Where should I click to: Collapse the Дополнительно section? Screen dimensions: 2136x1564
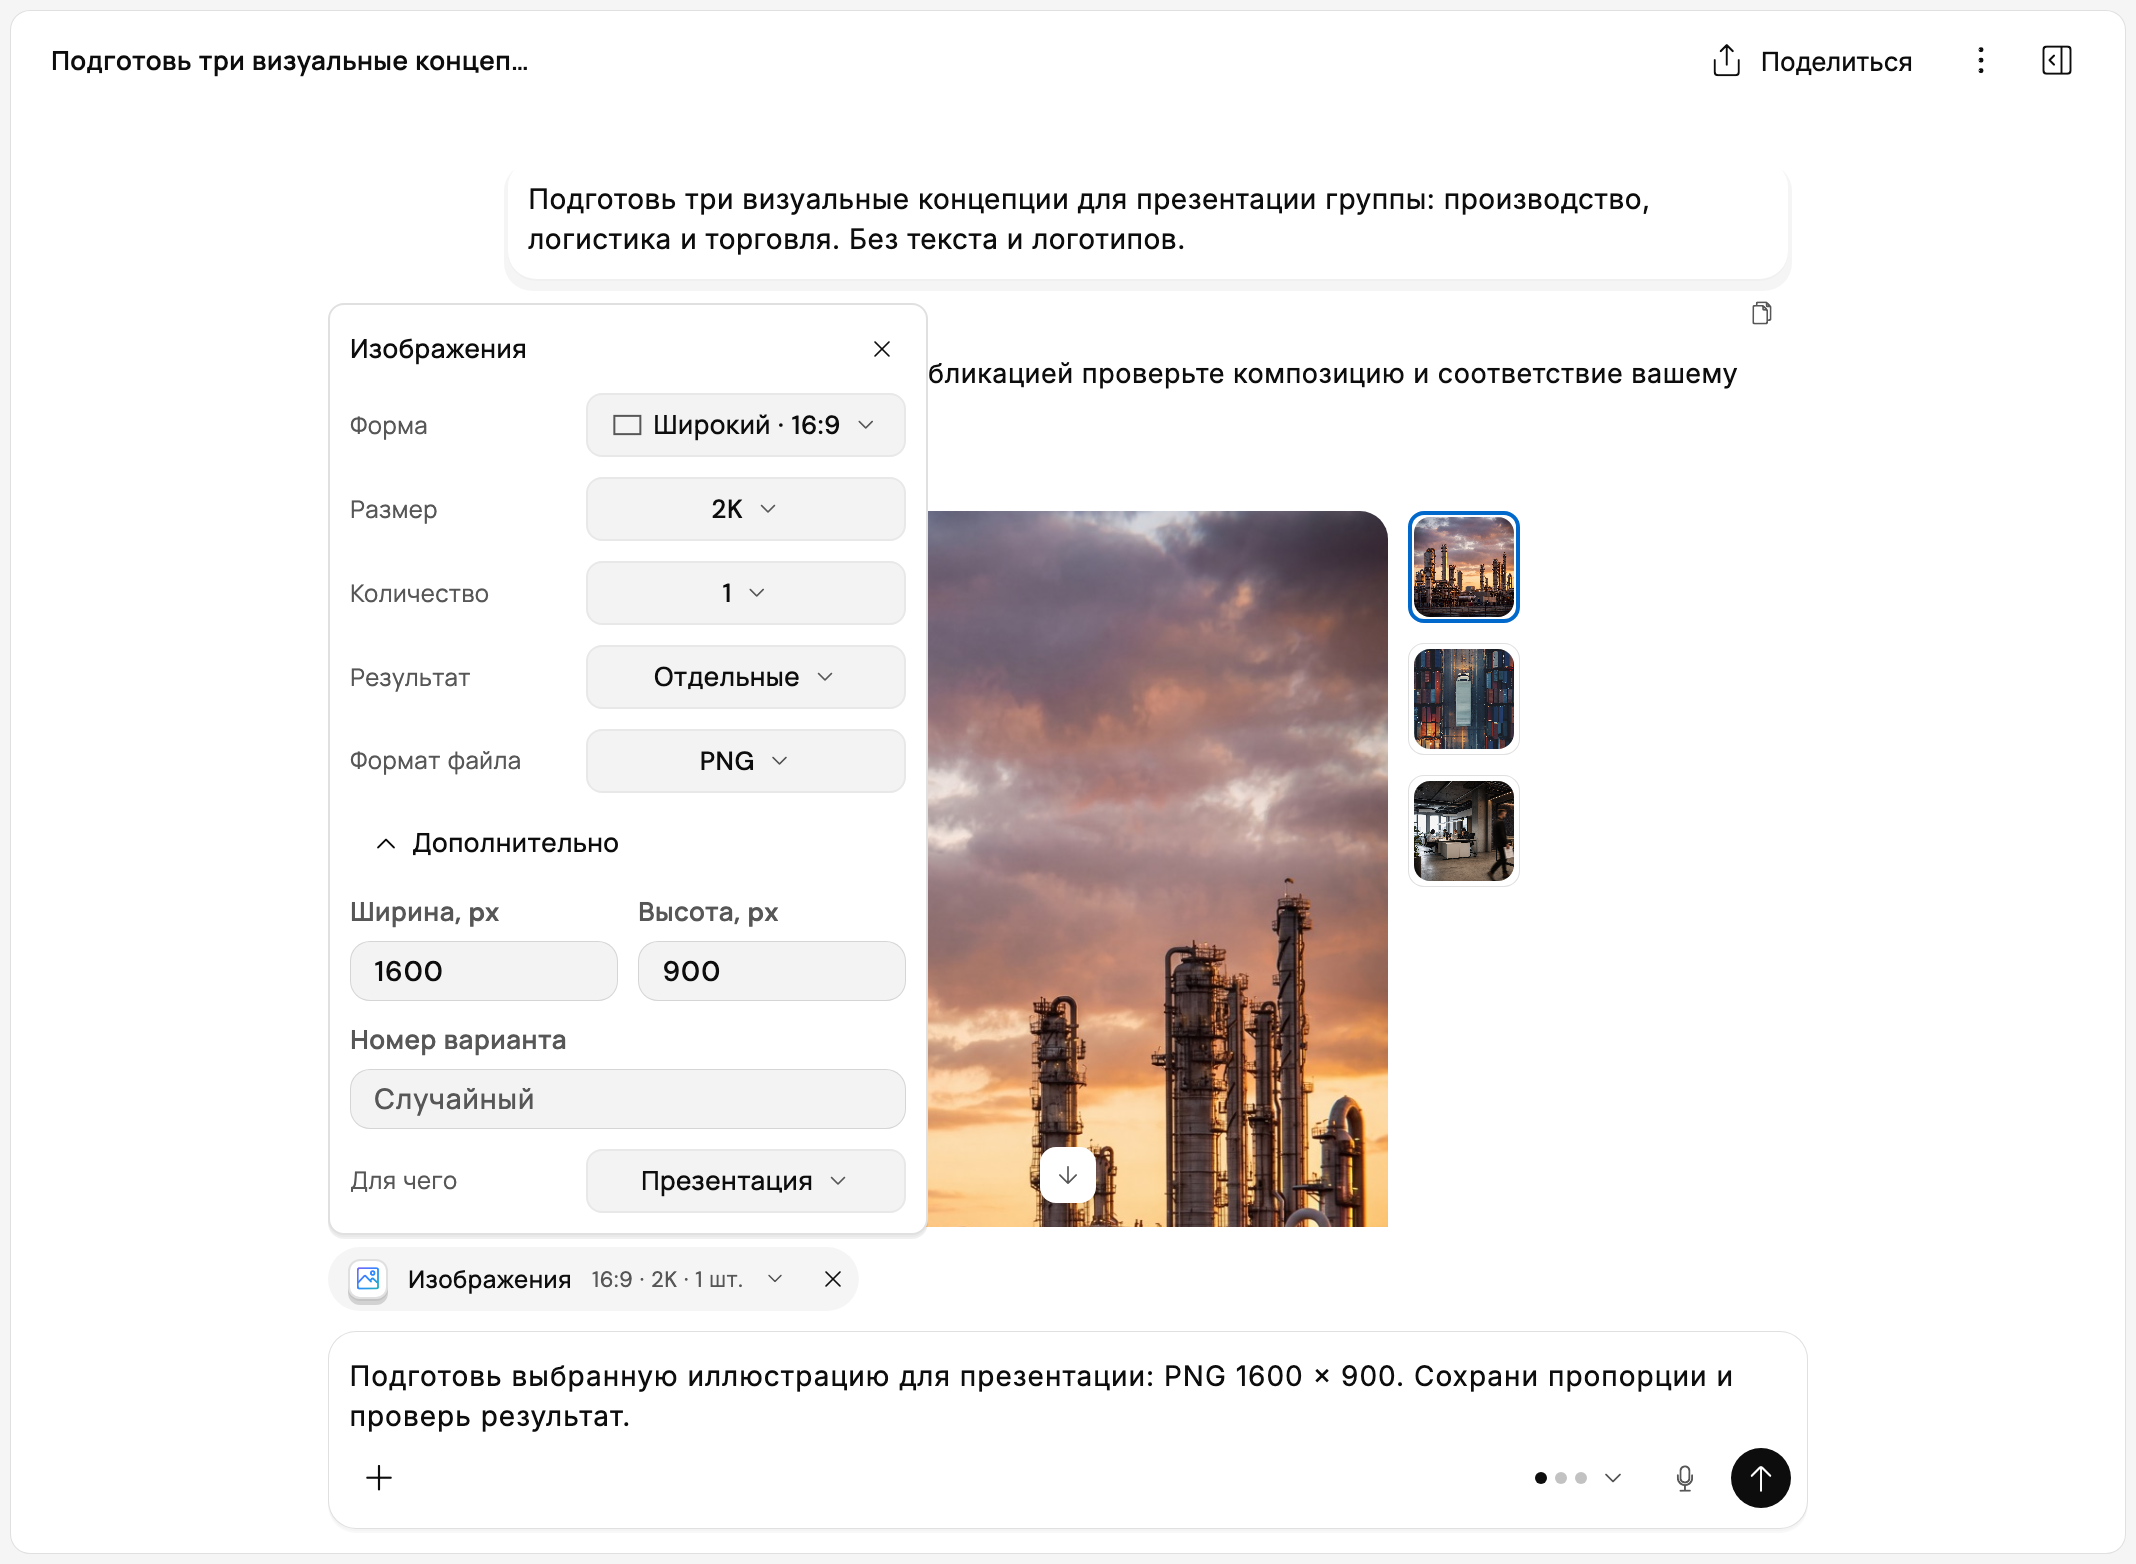[496, 843]
